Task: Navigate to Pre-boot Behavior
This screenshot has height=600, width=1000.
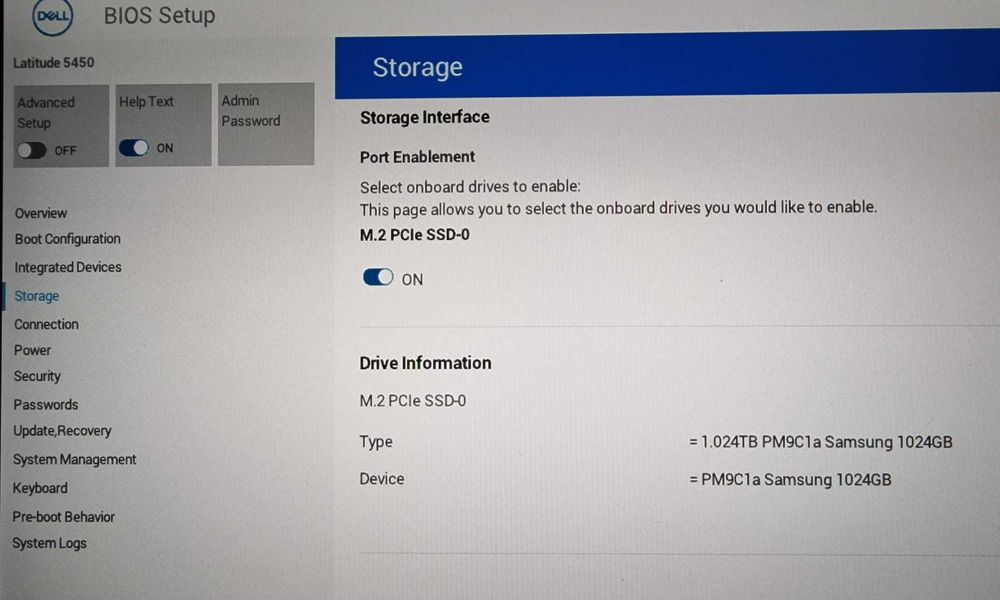Action: click(63, 517)
